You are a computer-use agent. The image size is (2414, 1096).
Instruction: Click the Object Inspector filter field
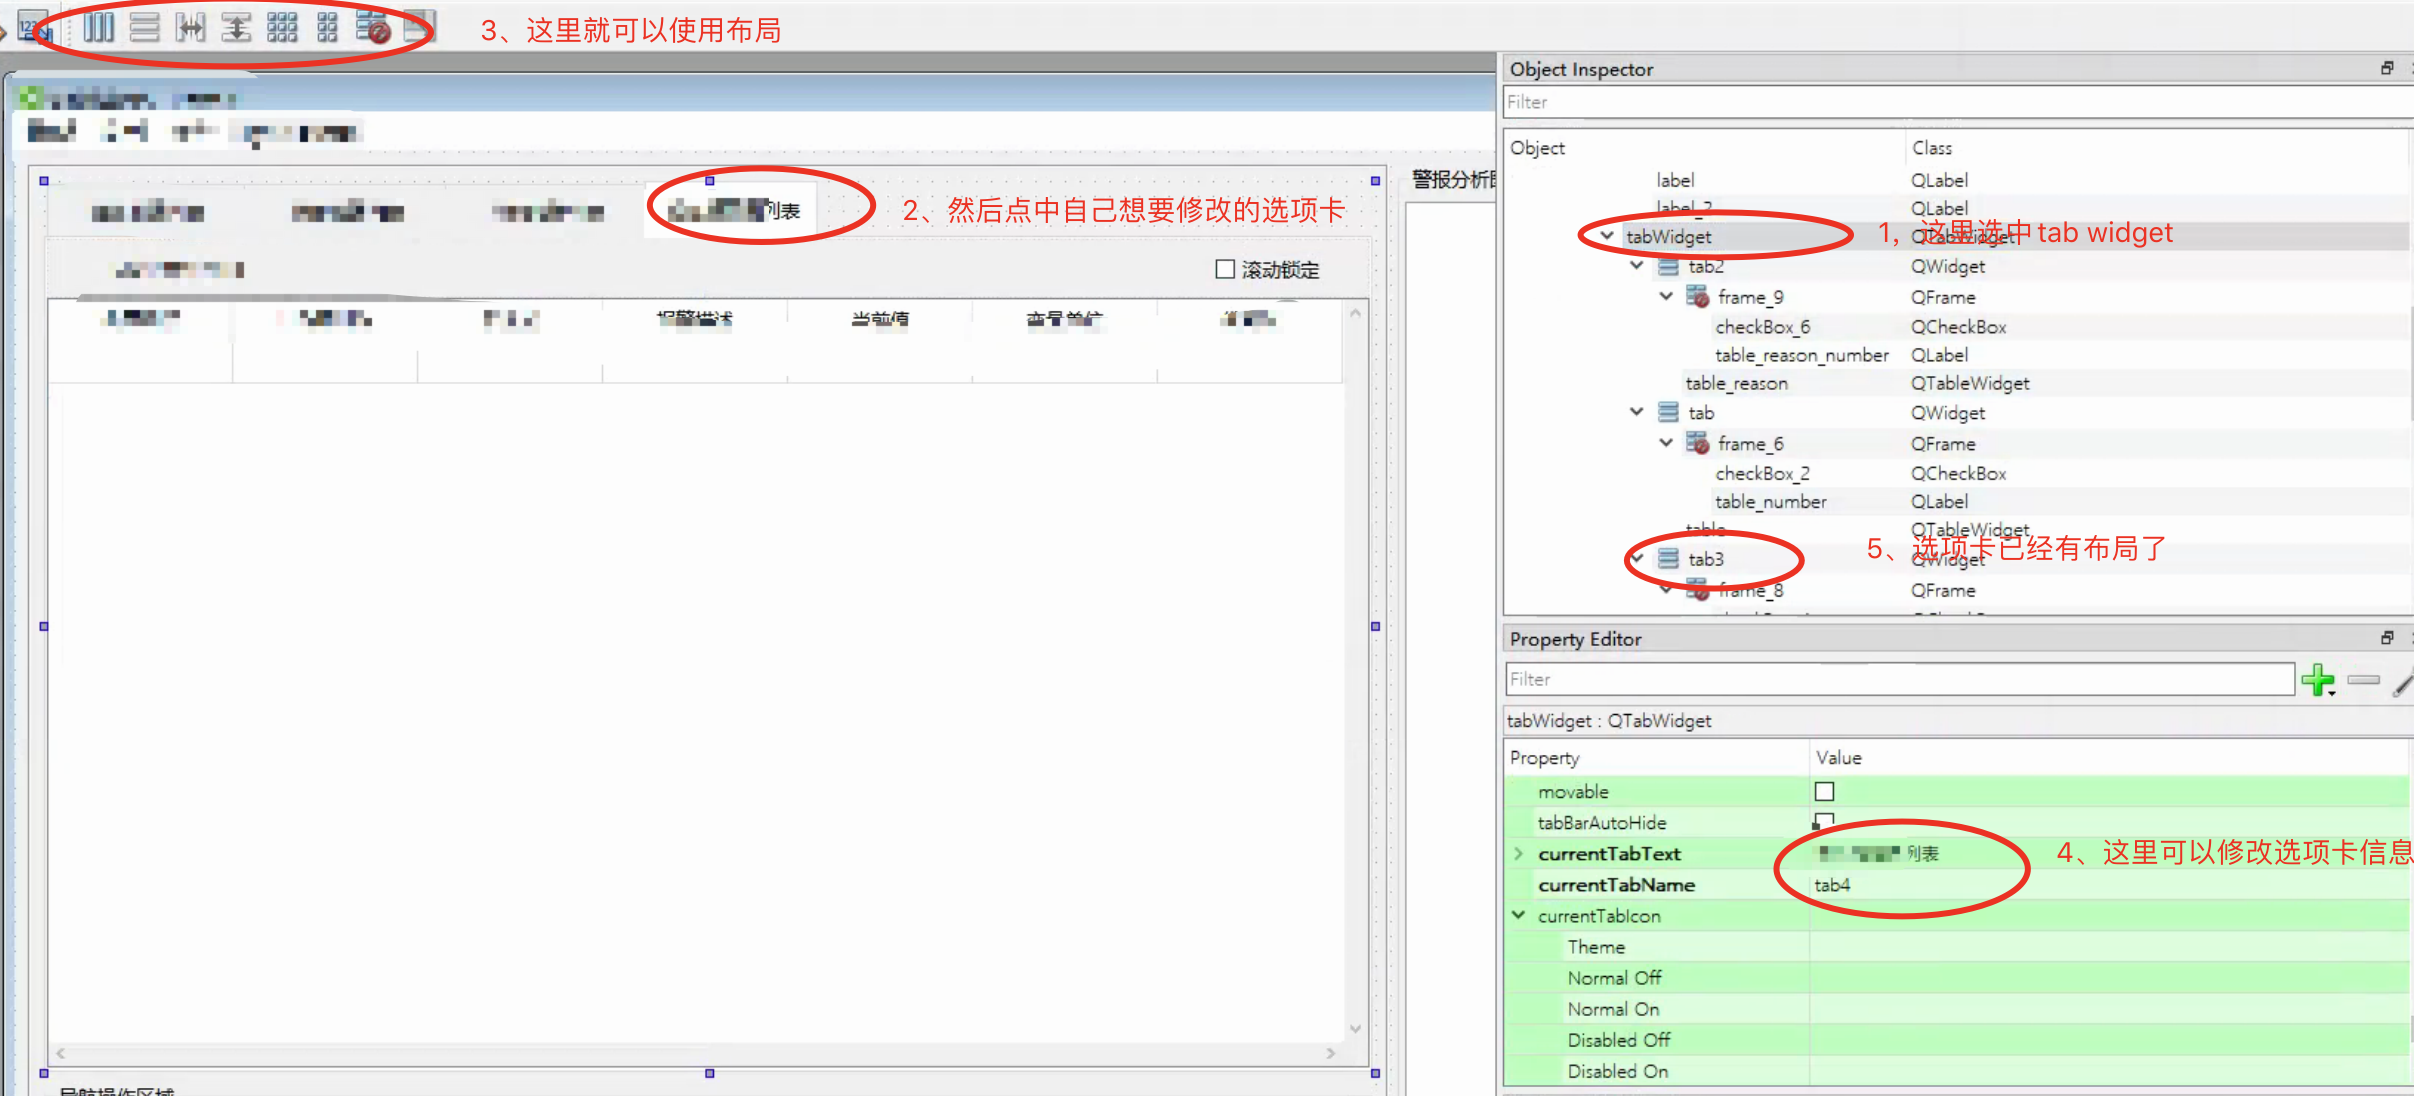tap(1950, 102)
